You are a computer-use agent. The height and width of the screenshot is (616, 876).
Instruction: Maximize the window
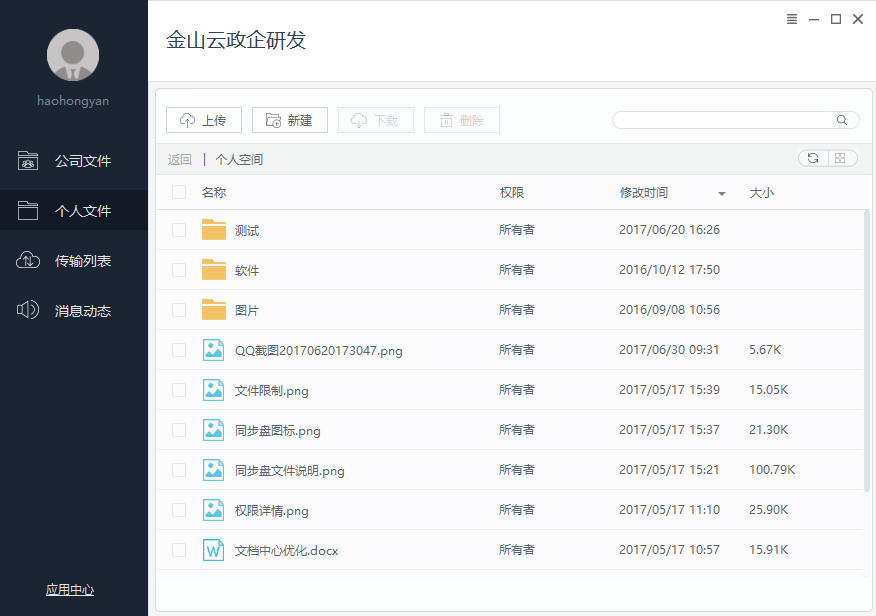click(x=836, y=19)
